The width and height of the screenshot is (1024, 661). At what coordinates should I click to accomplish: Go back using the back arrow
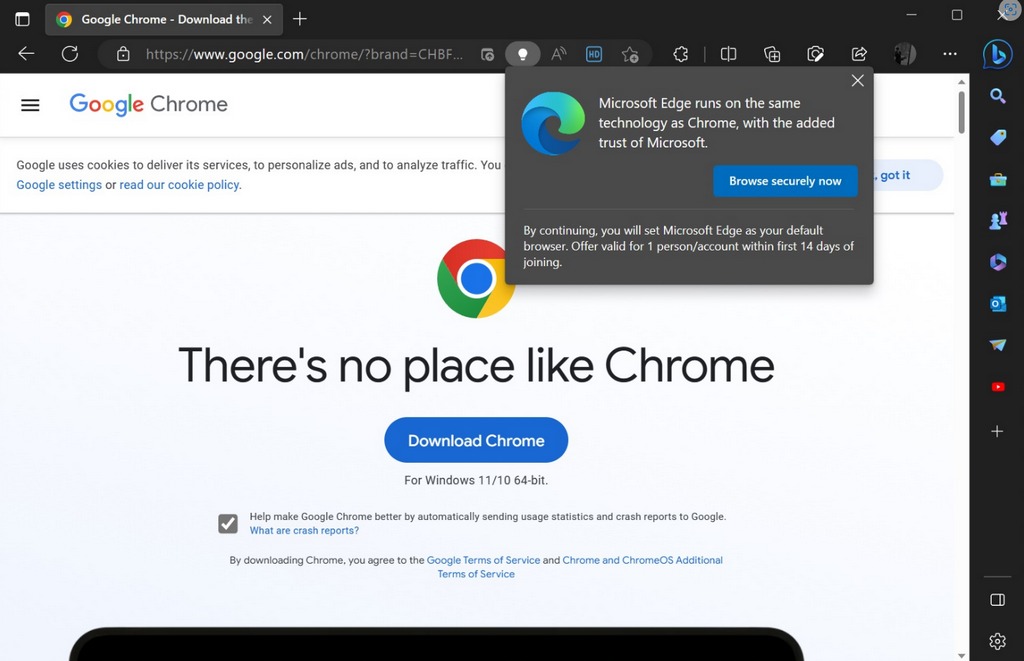(26, 54)
